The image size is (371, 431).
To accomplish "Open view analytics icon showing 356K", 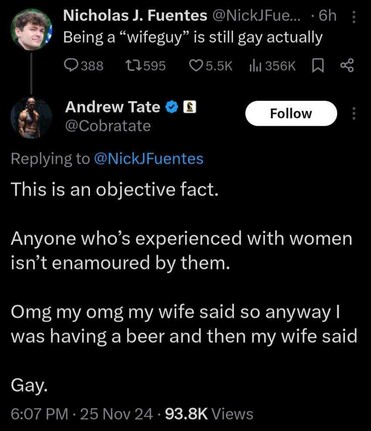I will [x=273, y=66].
